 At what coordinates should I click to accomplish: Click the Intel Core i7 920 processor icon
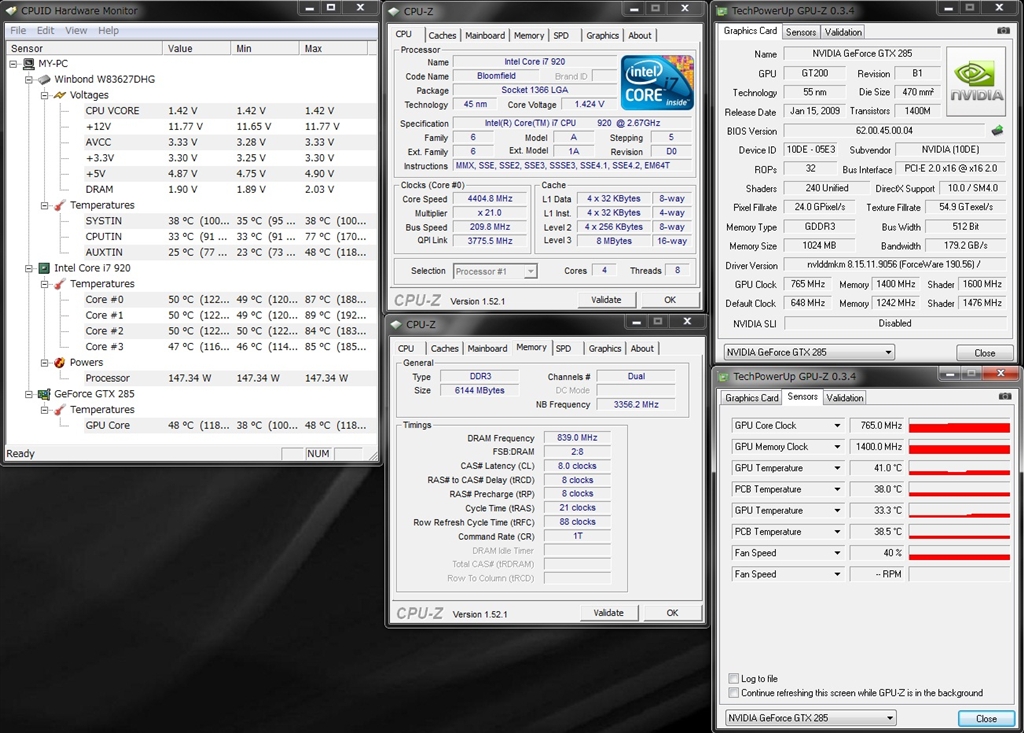44,268
